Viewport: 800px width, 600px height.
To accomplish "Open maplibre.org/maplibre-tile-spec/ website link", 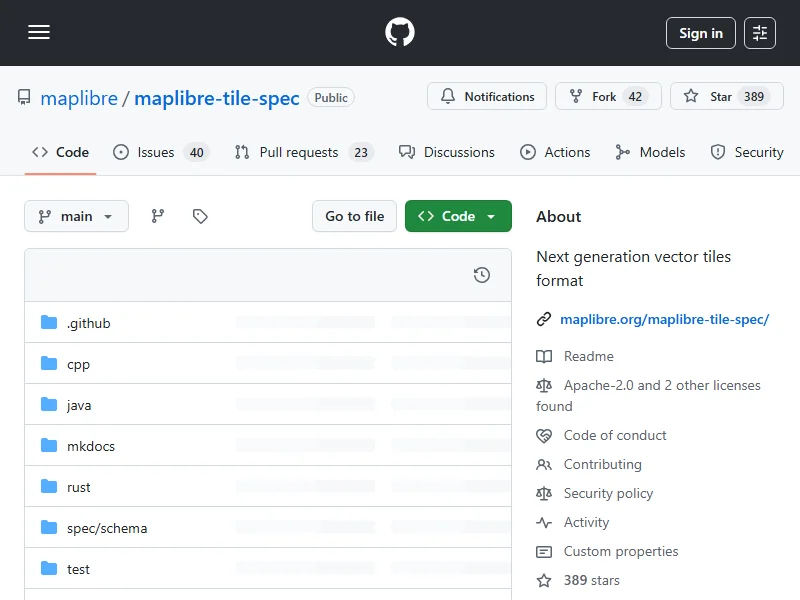I will point(664,319).
